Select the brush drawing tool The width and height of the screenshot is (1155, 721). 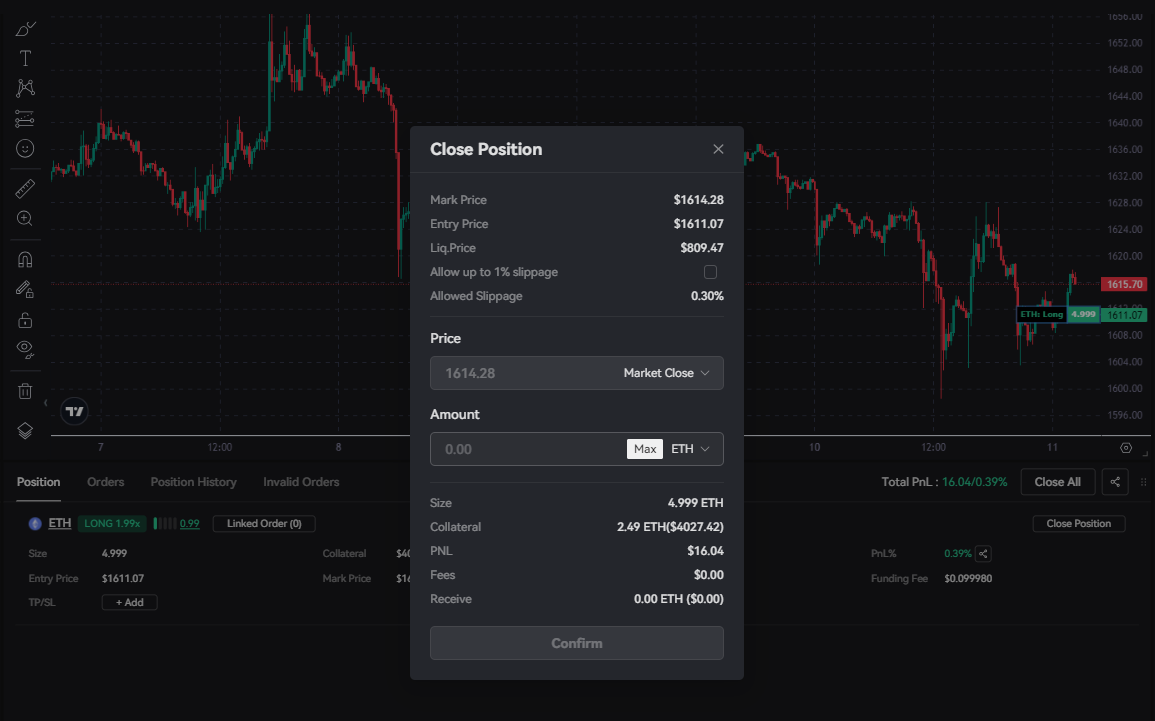coord(25,29)
